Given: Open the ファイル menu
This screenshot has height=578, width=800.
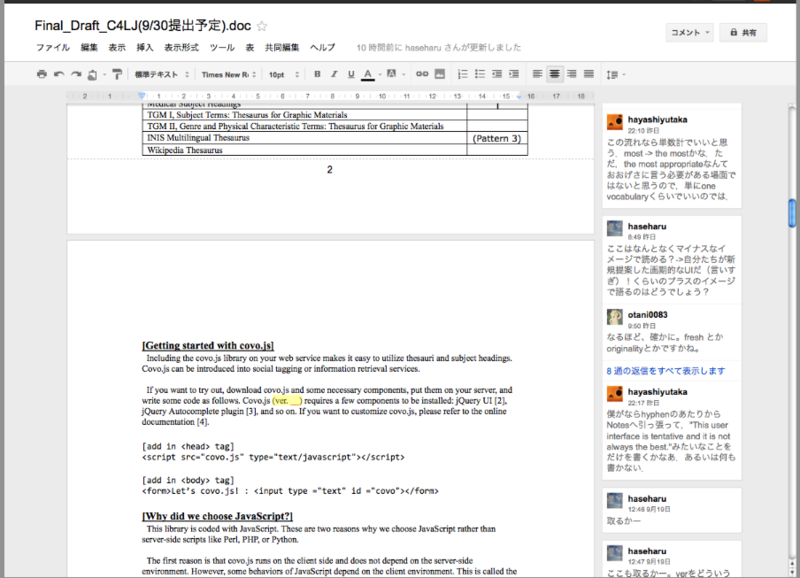Looking at the screenshot, I should pyautogui.click(x=53, y=47).
